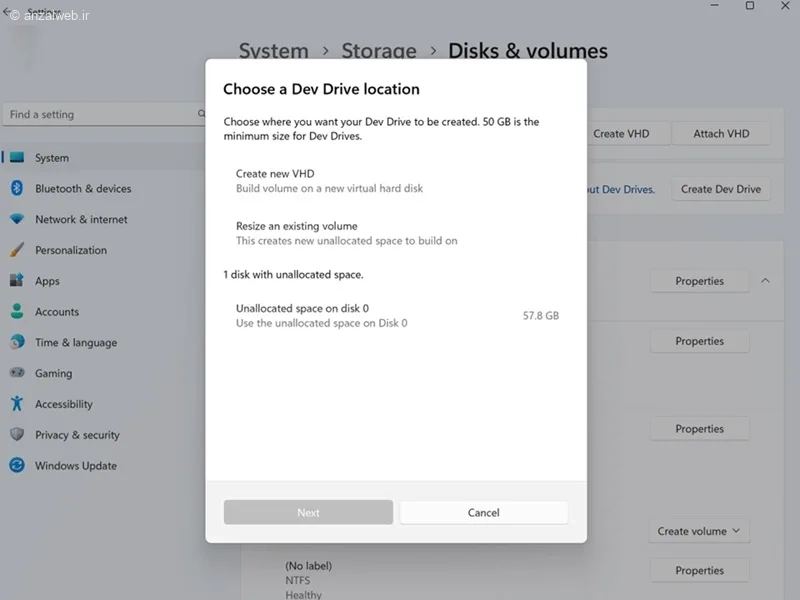Click the Gaming controller icon
The height and width of the screenshot is (600, 800).
tap(17, 372)
